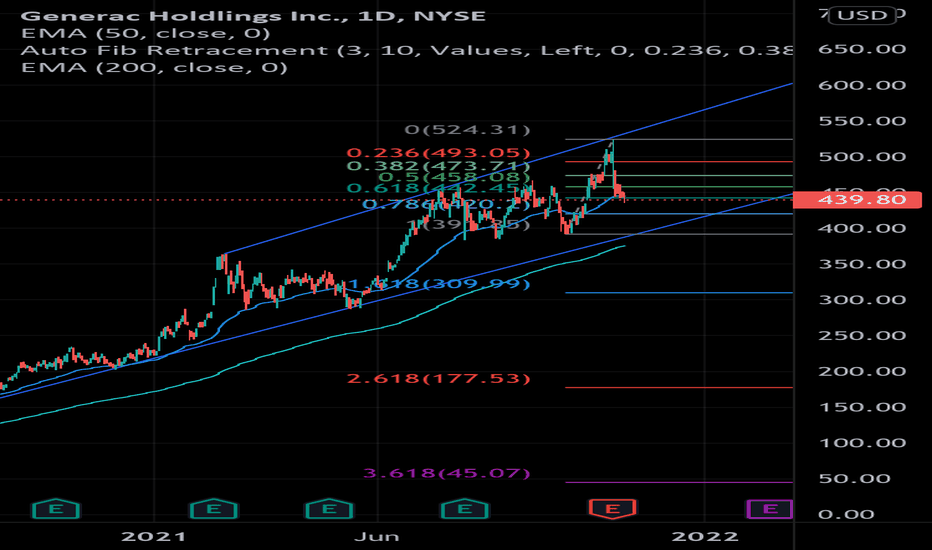Image resolution: width=932 pixels, height=550 pixels.
Task: Select the Generac Holdings Inc. chart title
Action: pyautogui.click(x=253, y=15)
